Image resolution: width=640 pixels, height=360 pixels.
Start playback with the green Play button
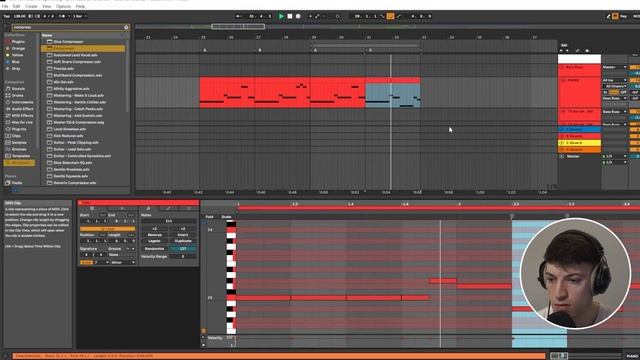pos(281,16)
